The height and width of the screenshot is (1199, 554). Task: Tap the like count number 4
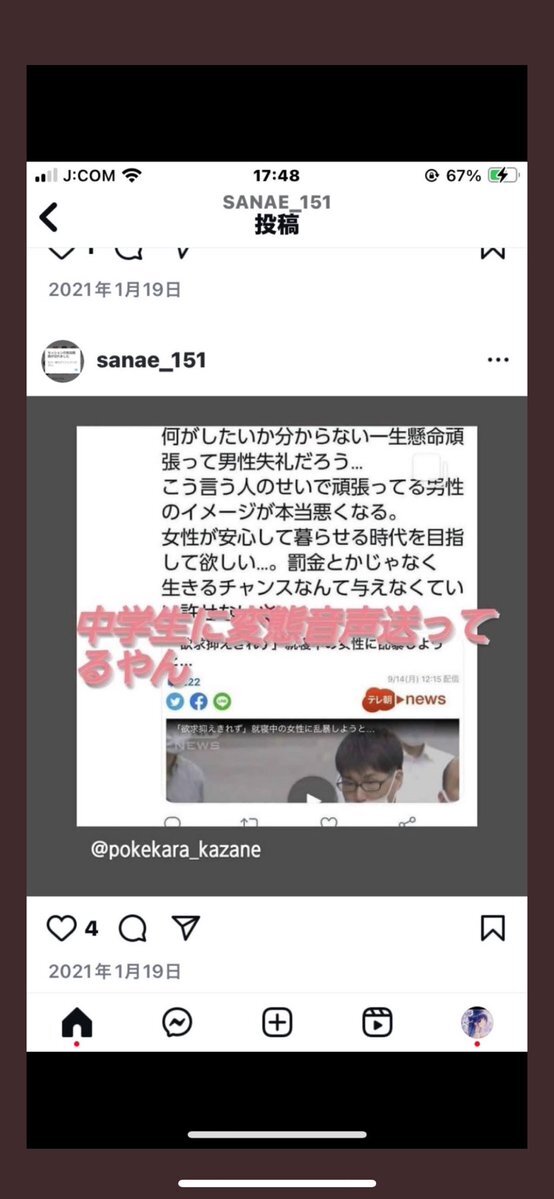91,929
